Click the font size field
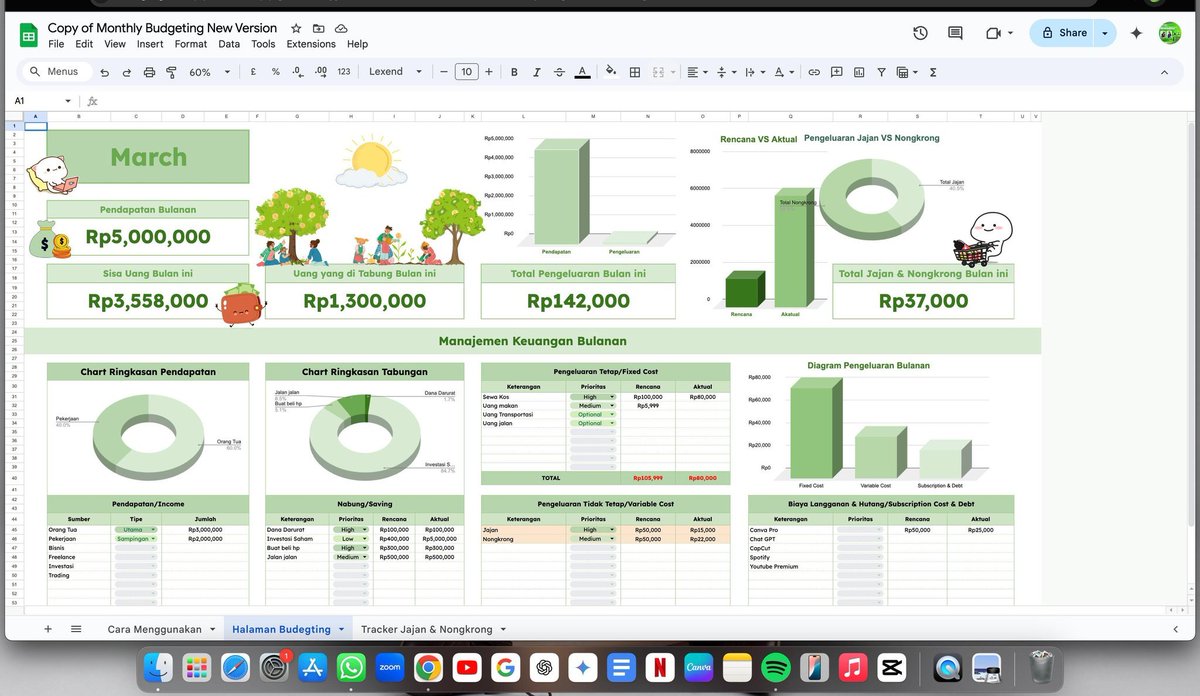Viewport: 1200px width, 696px height. [466, 72]
